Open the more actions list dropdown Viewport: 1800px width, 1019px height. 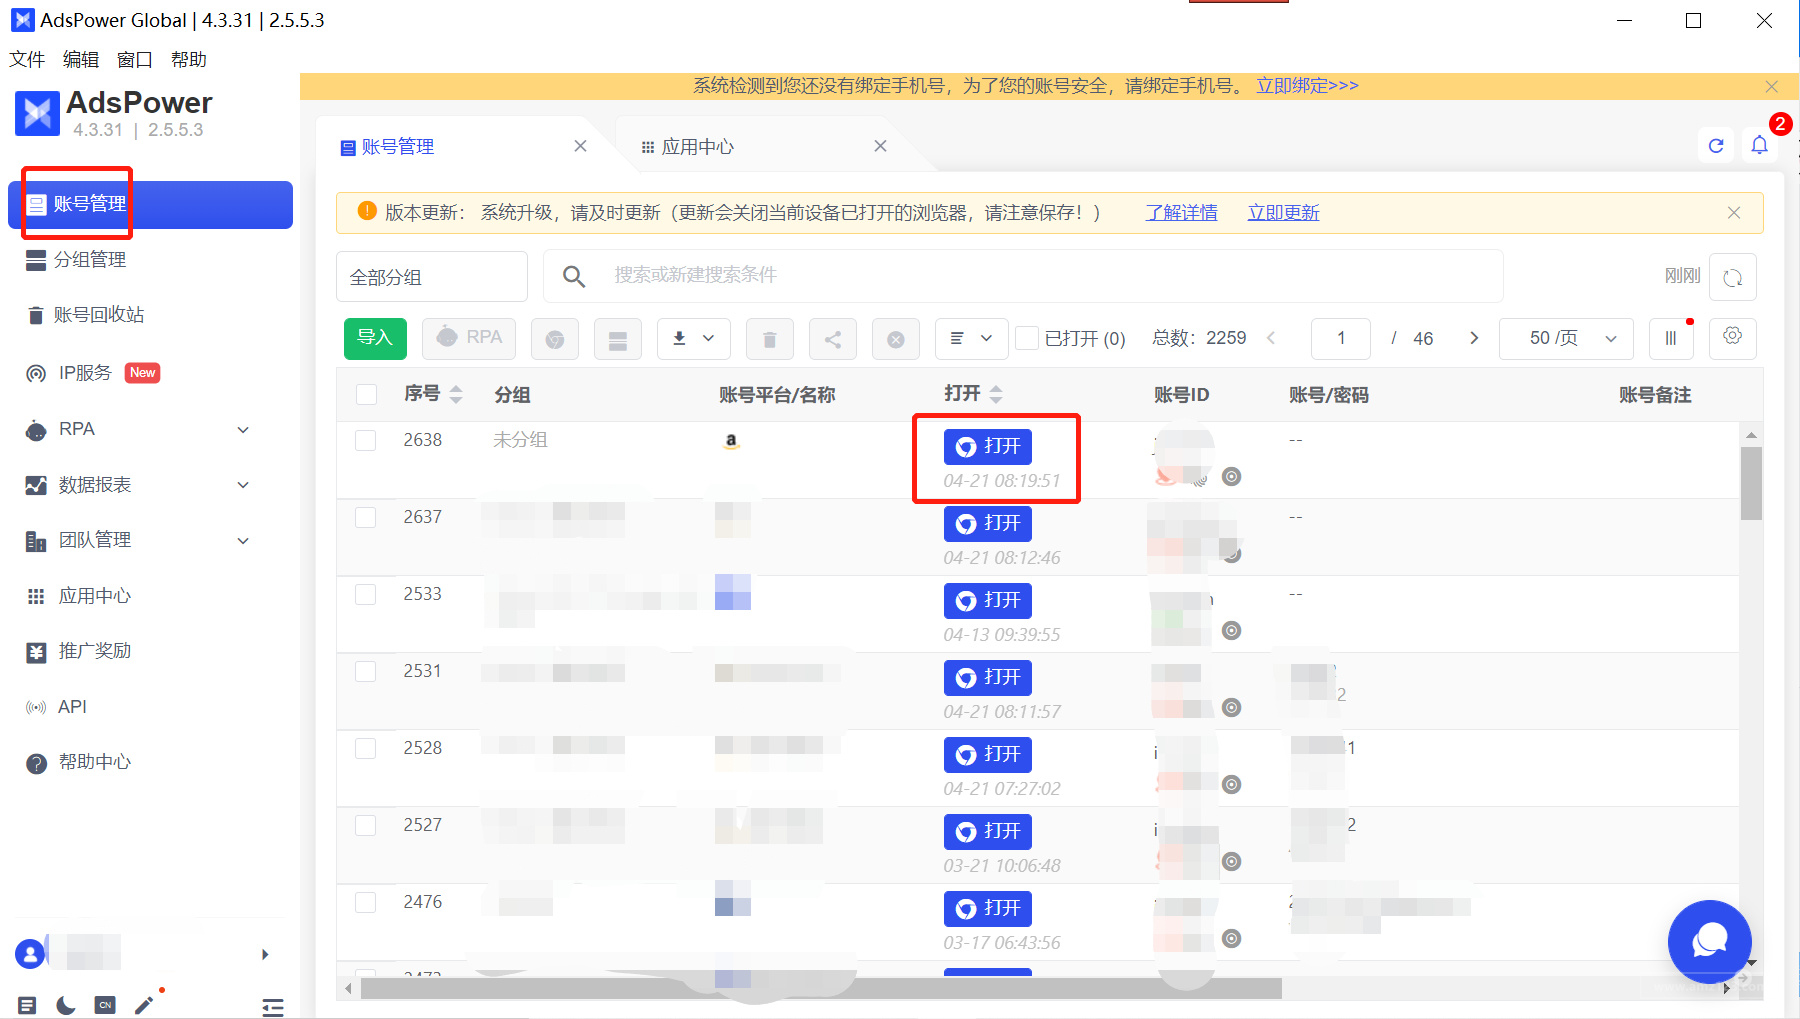pos(971,339)
